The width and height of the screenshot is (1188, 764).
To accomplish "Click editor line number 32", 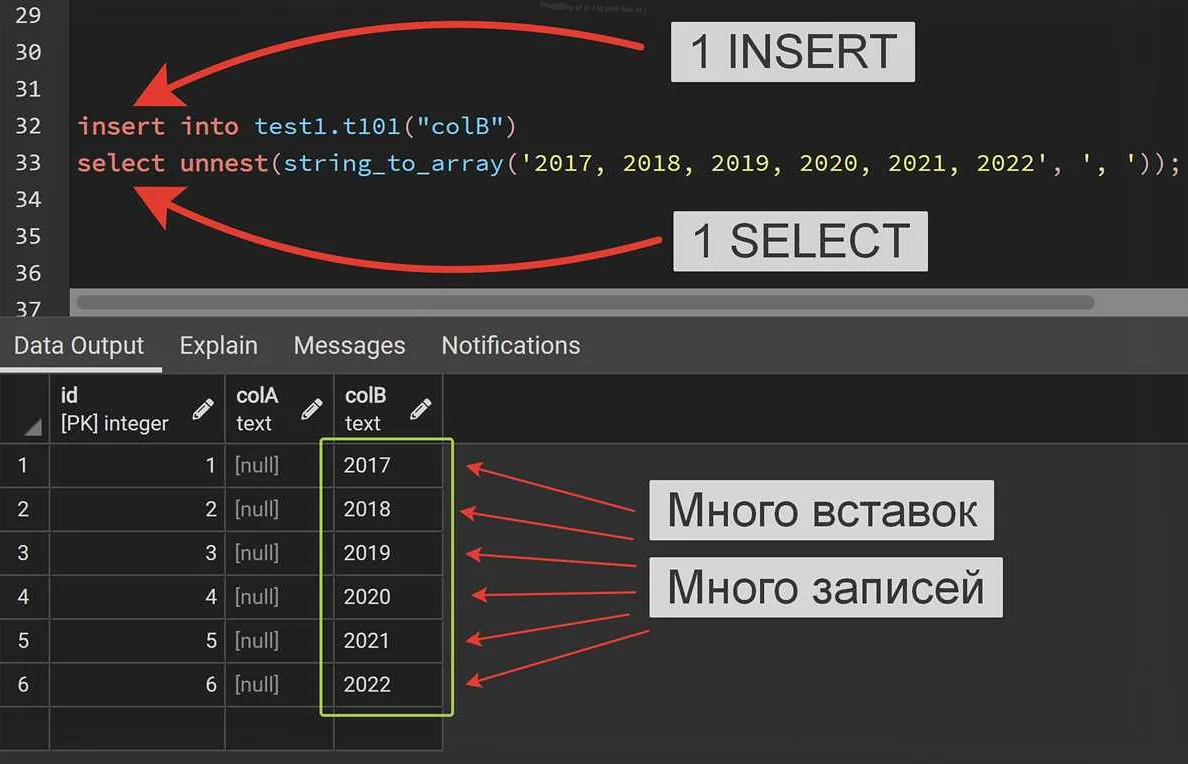I will 28,126.
